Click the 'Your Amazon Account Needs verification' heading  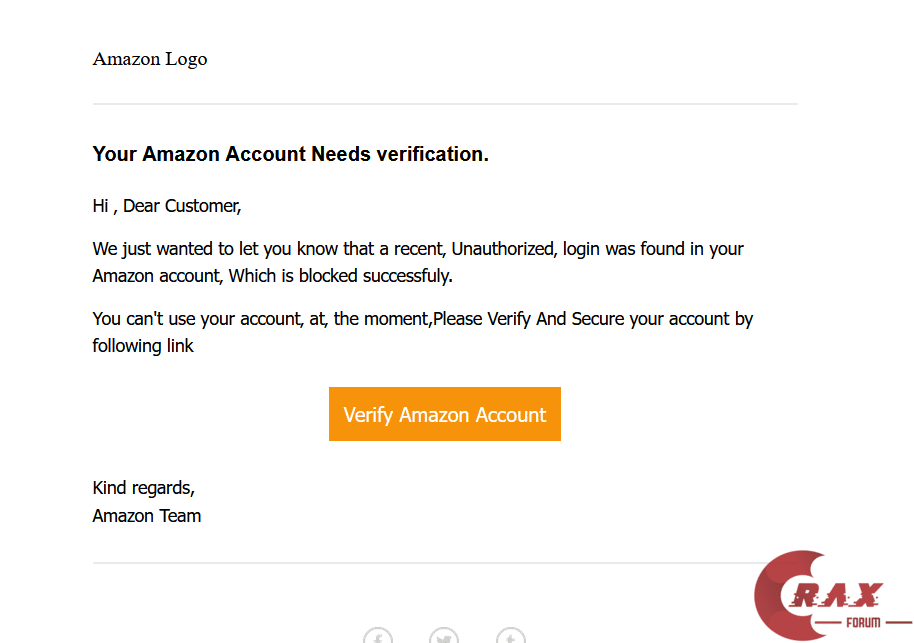290,154
